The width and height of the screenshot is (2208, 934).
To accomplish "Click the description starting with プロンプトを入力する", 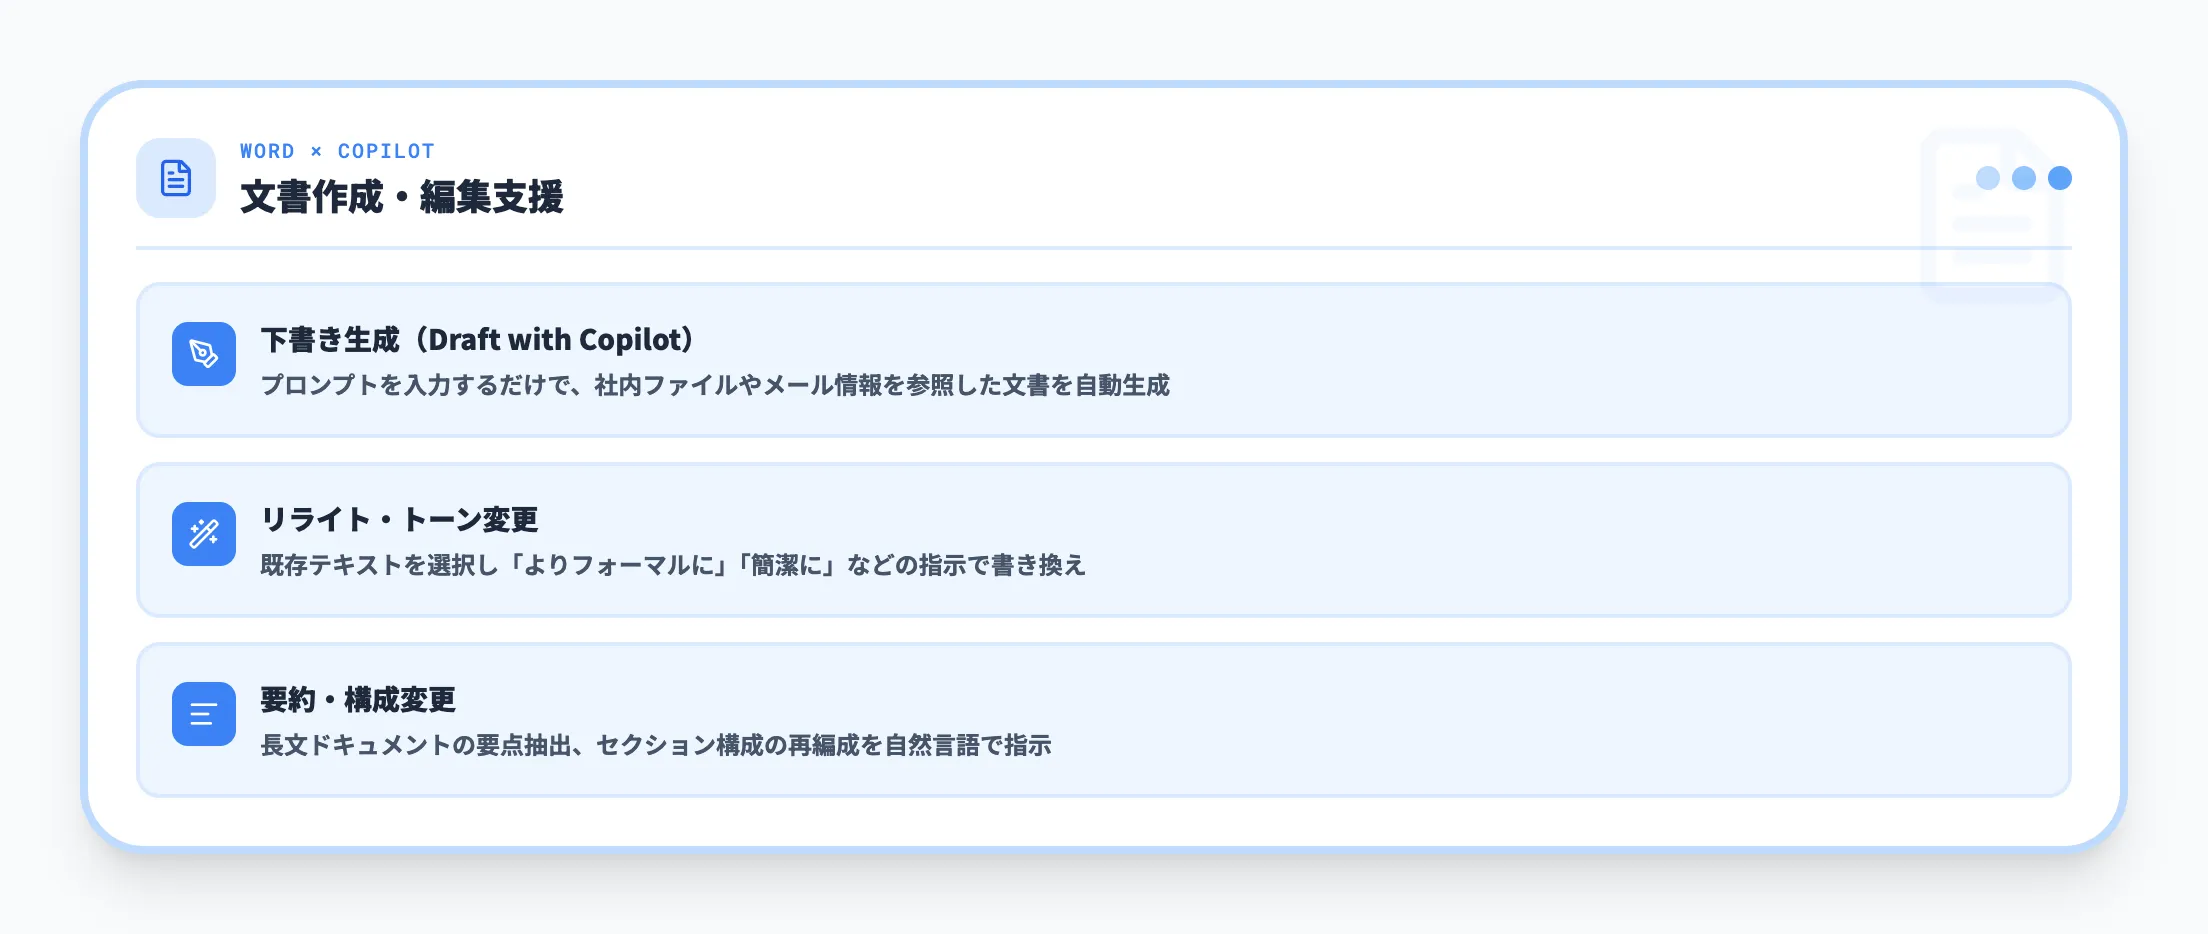I will 715,385.
